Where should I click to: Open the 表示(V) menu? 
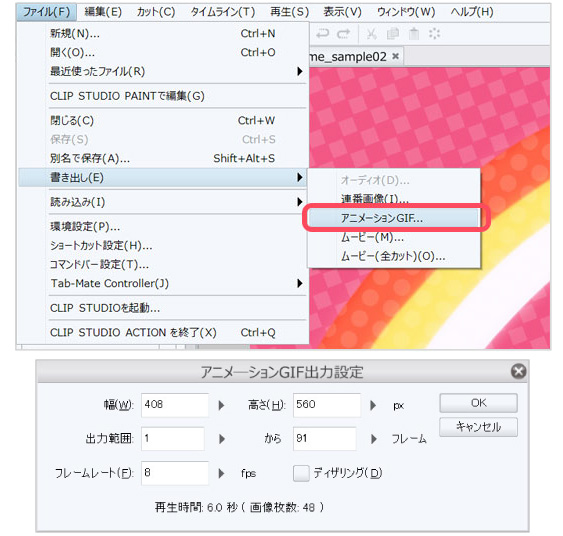tap(342, 12)
